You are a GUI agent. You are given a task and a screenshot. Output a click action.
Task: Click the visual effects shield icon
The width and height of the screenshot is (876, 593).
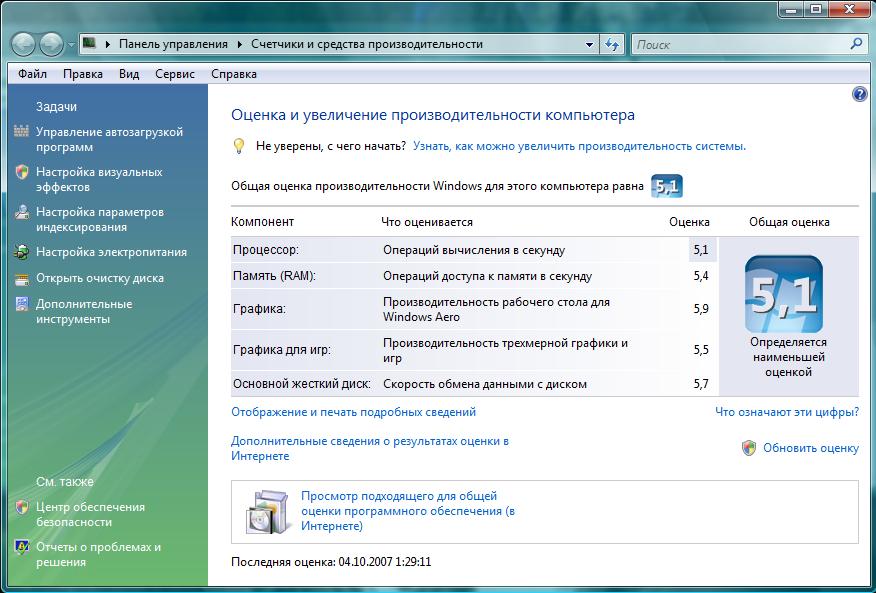click(x=22, y=172)
